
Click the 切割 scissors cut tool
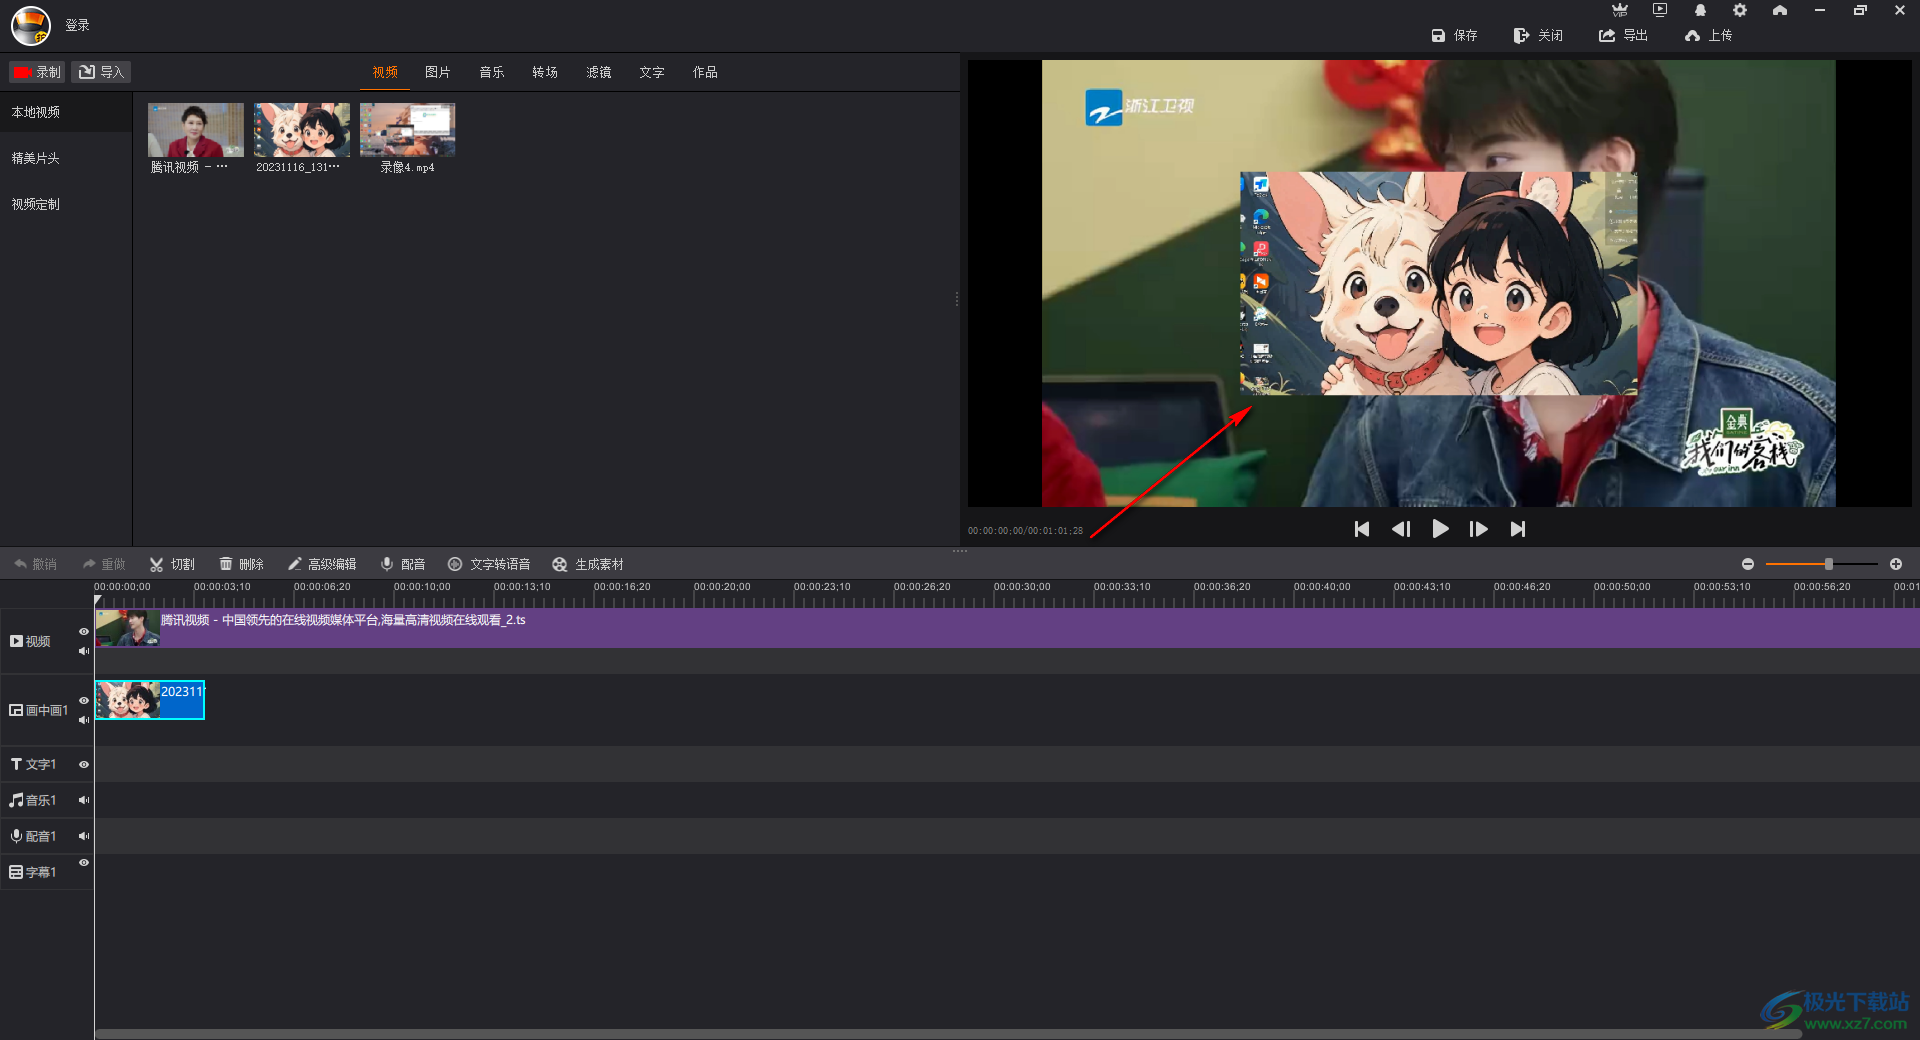point(172,564)
